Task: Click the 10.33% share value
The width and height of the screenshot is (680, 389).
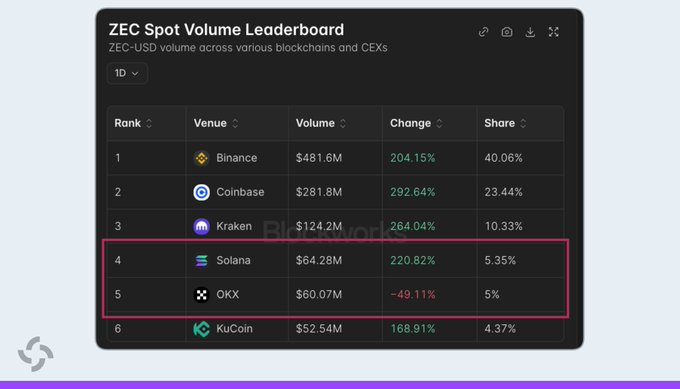Action: pyautogui.click(x=503, y=226)
